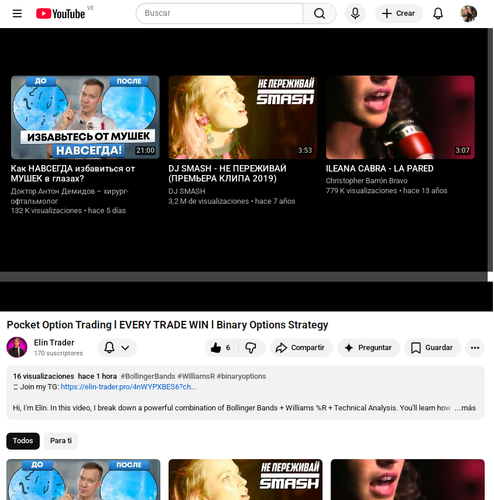Open the DJ SMASH channel name

(x=187, y=191)
